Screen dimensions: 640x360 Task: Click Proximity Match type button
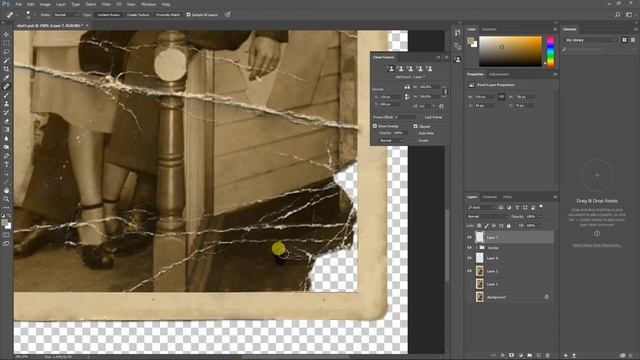[x=168, y=15]
